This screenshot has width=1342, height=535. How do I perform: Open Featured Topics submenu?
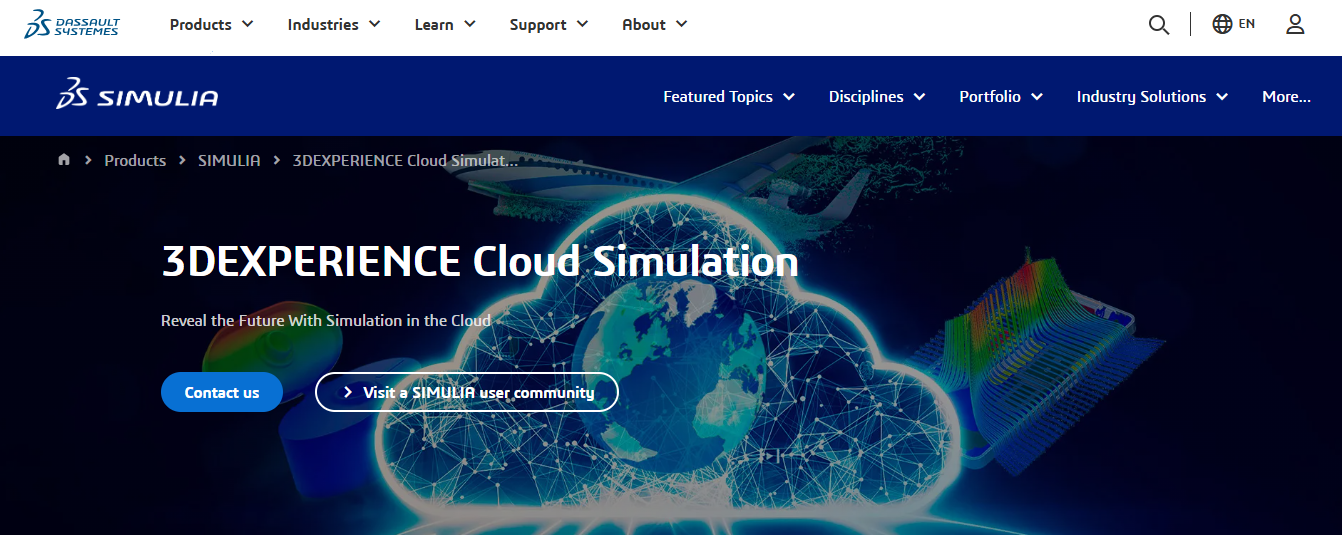pos(729,96)
